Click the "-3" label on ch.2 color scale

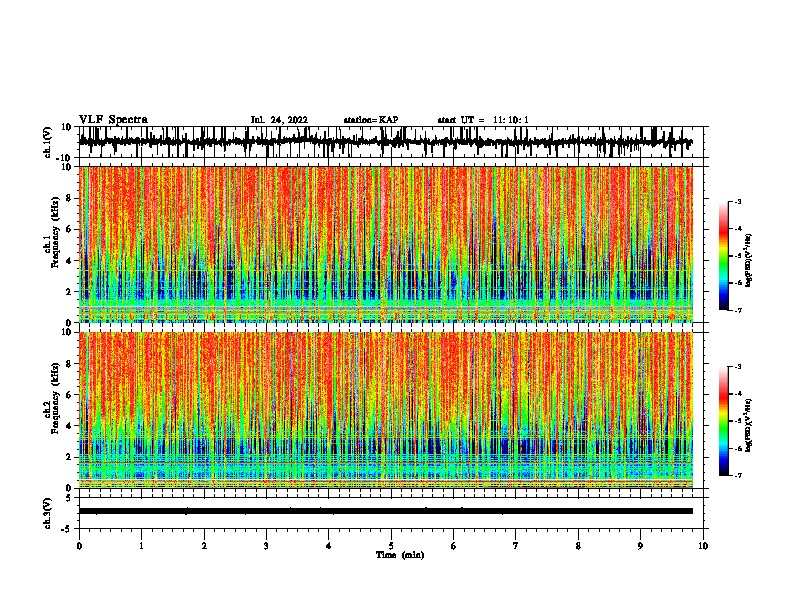click(x=738, y=367)
